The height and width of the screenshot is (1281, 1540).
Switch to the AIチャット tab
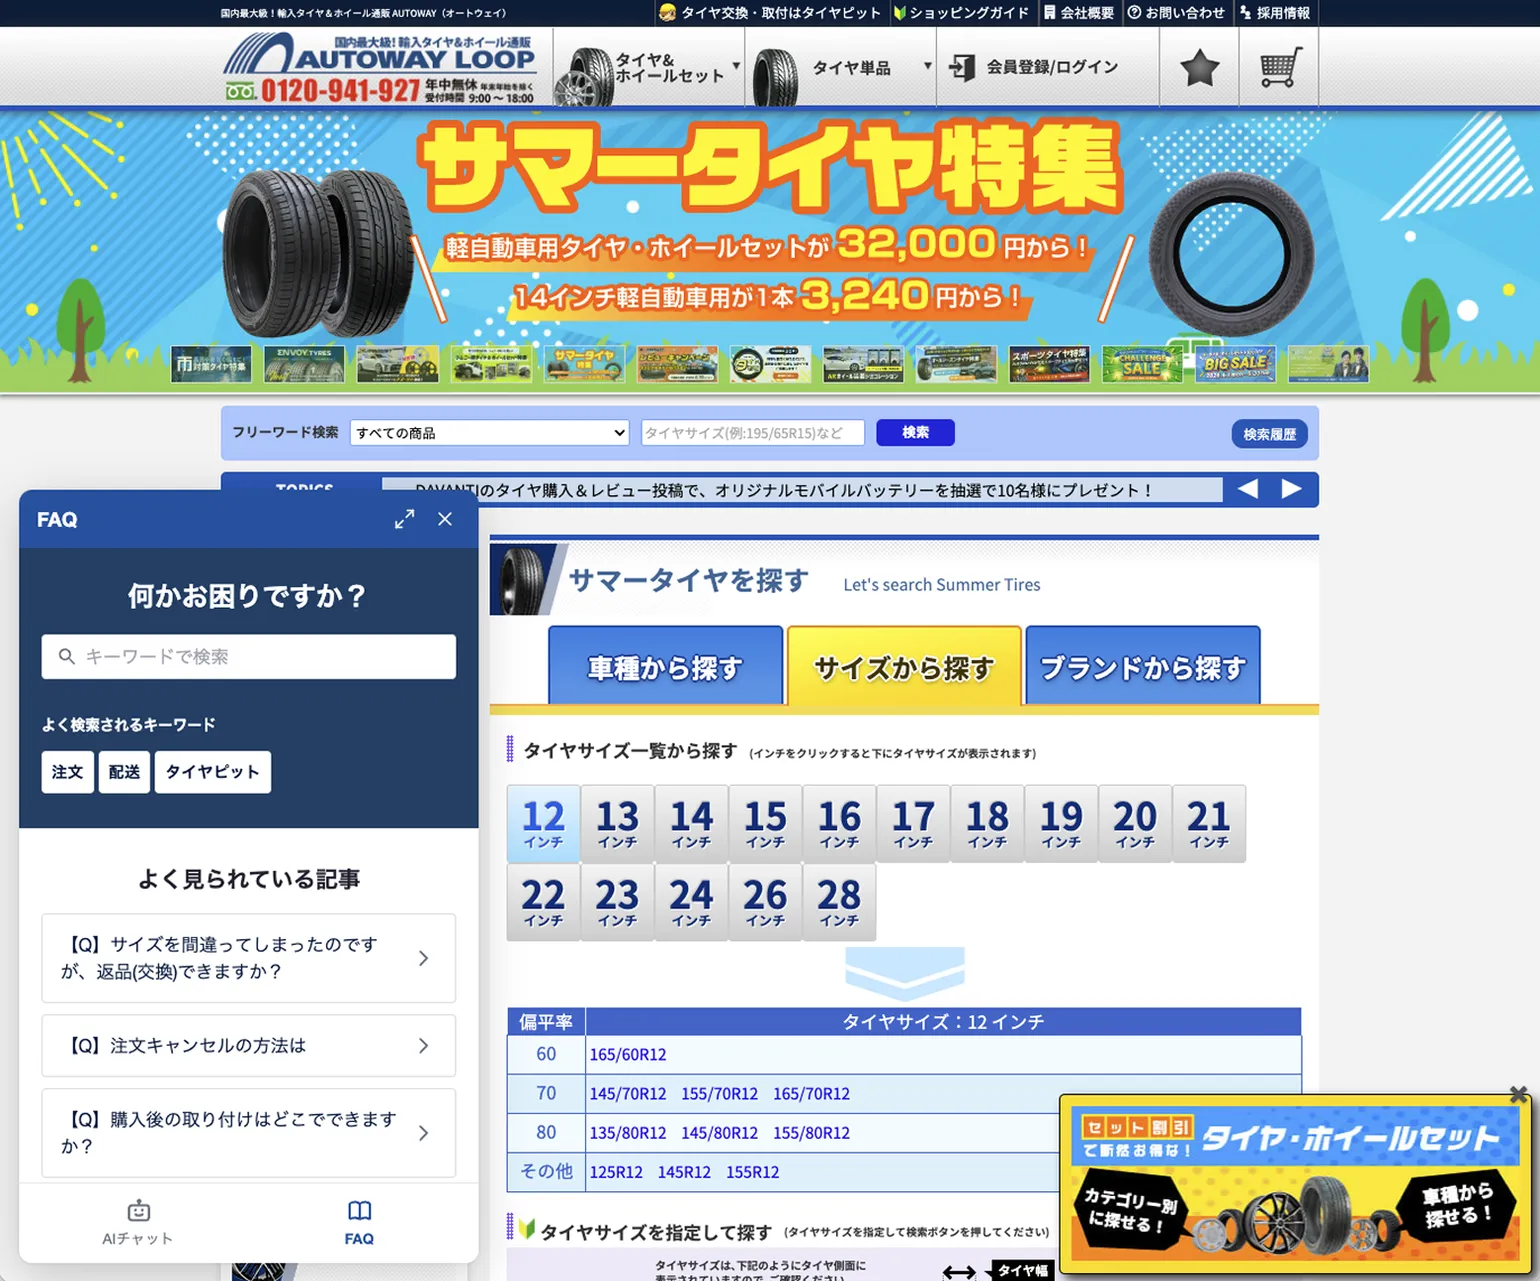[x=138, y=1223]
